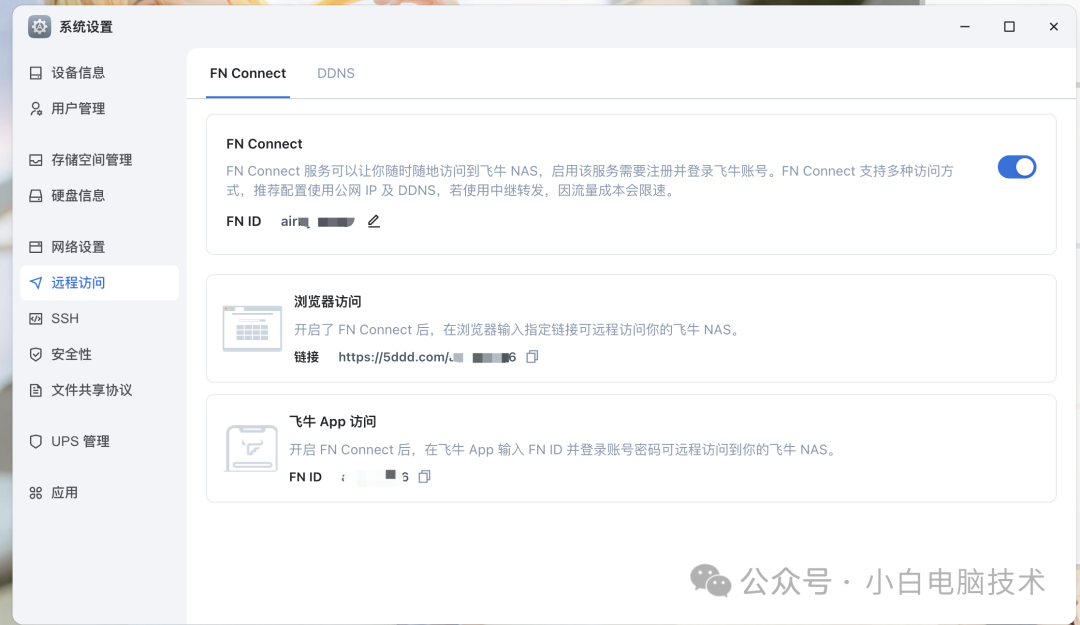
Task: Minimize the 系统设置 window
Action: pos(965,27)
